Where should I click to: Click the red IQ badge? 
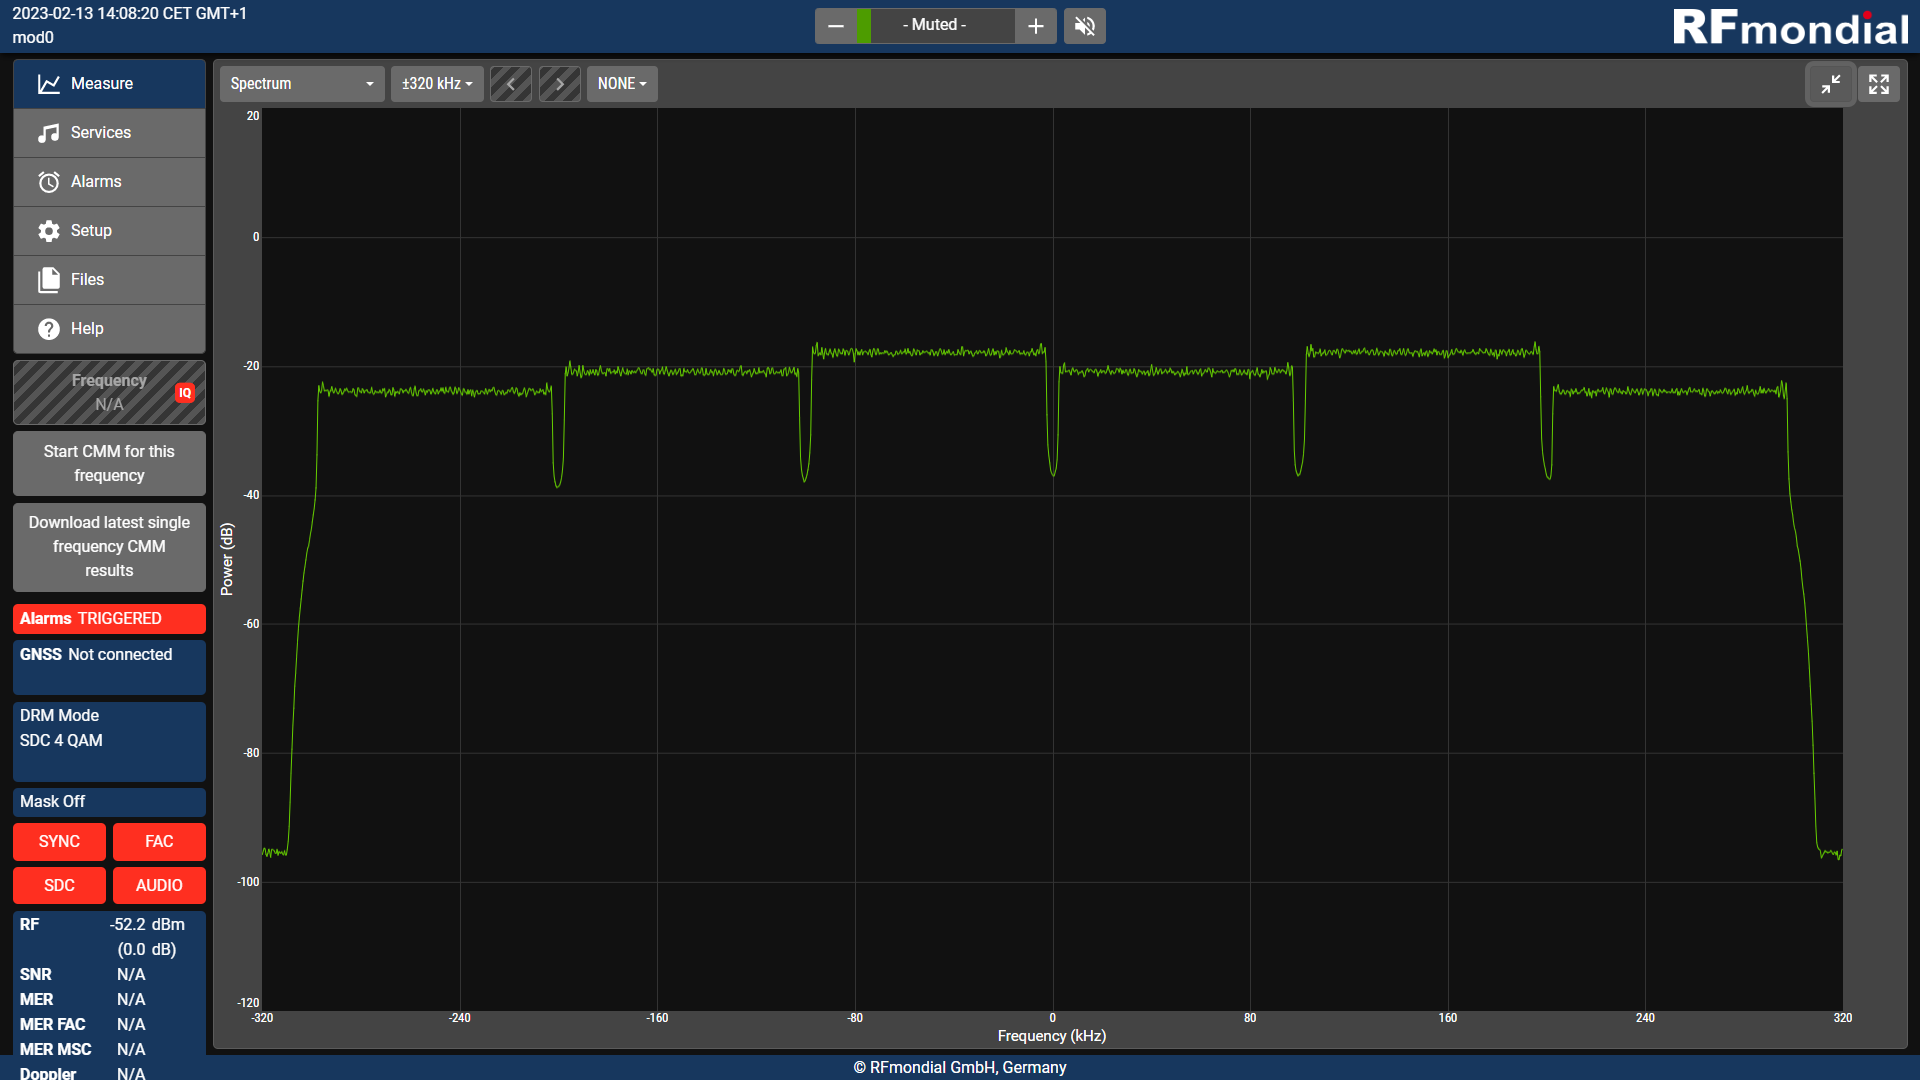(x=185, y=393)
